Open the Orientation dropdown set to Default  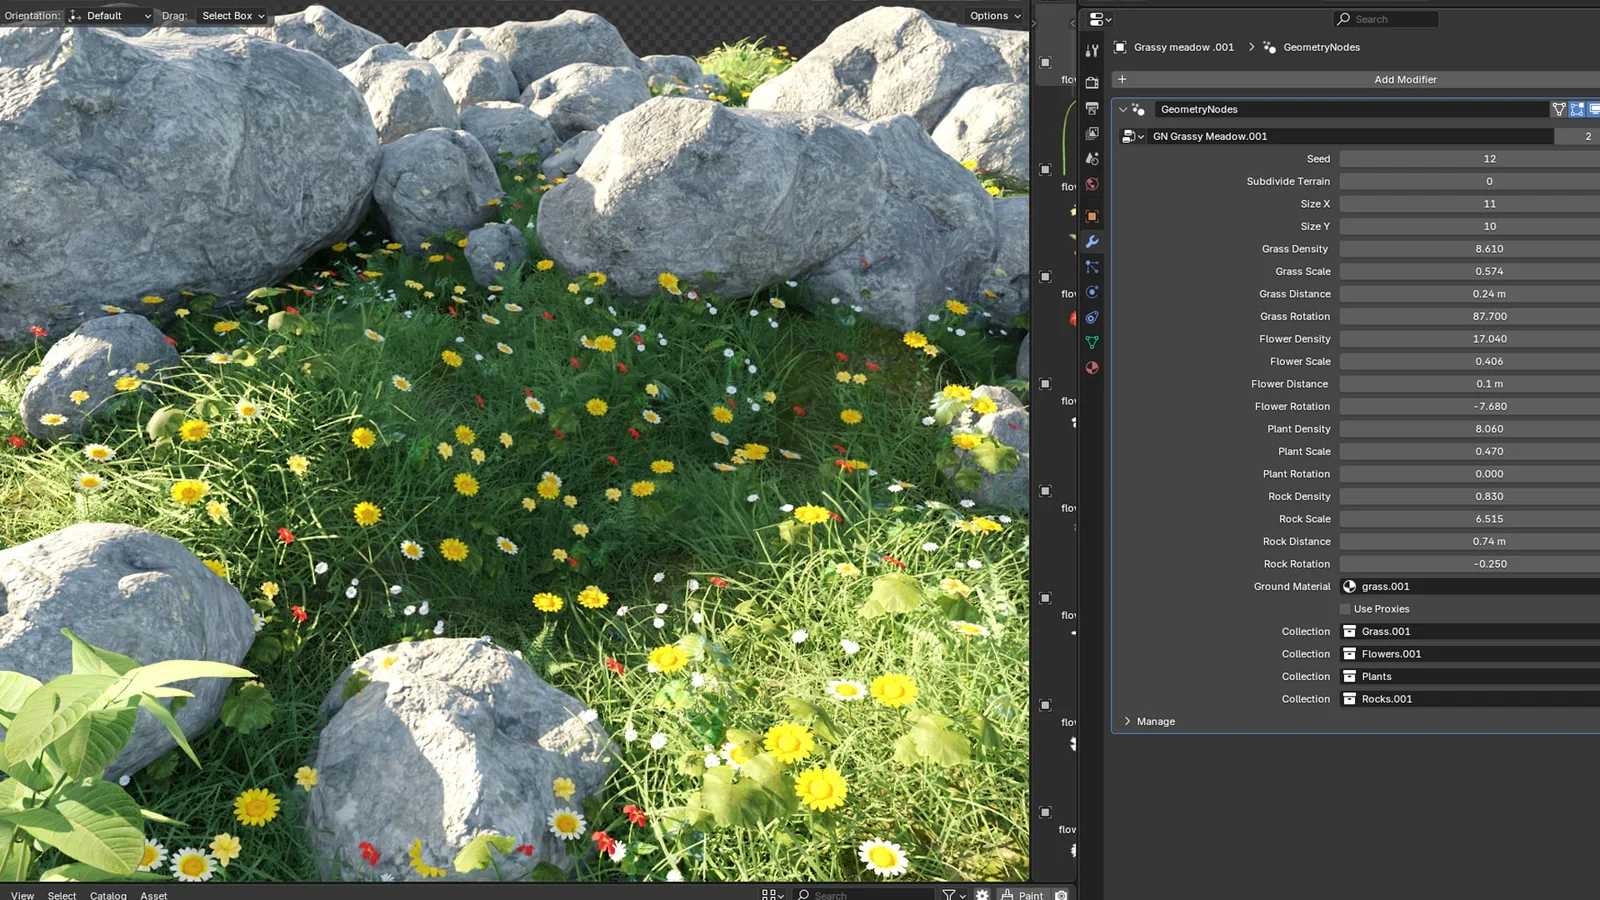click(110, 15)
